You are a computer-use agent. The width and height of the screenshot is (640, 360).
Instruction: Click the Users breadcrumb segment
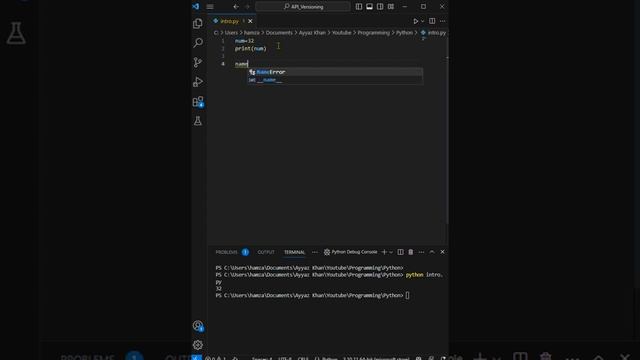coord(231,33)
